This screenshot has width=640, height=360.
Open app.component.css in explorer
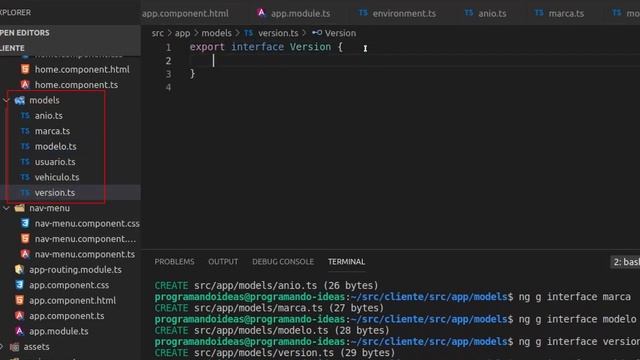click(69, 285)
